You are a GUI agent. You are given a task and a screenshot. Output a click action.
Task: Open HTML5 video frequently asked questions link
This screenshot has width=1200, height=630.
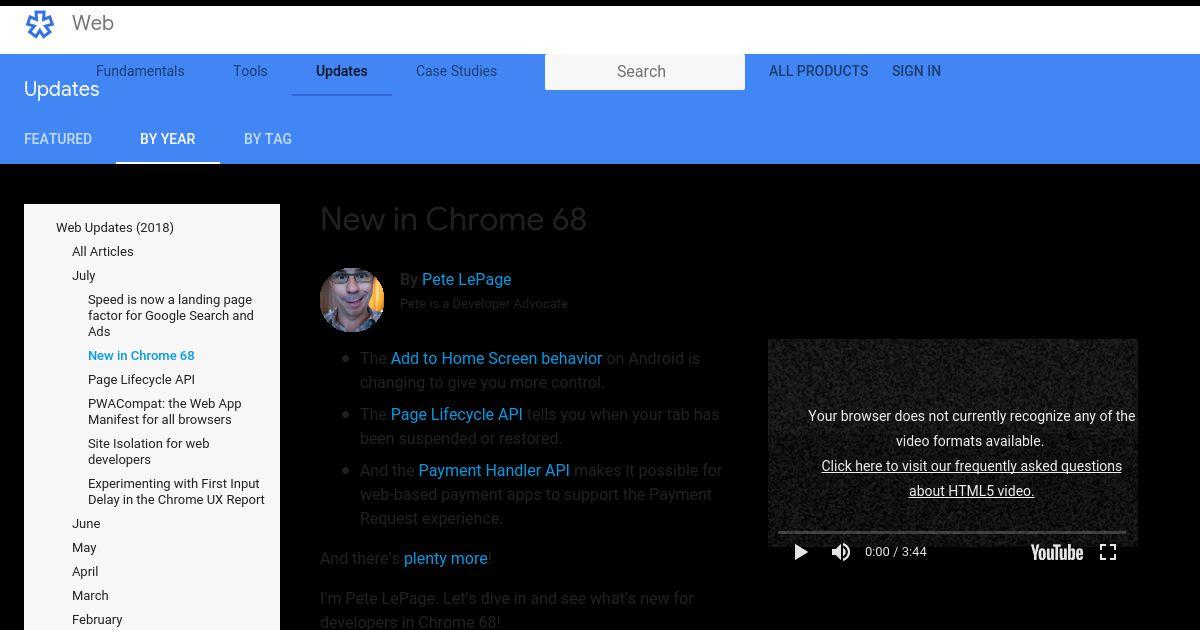coord(971,478)
